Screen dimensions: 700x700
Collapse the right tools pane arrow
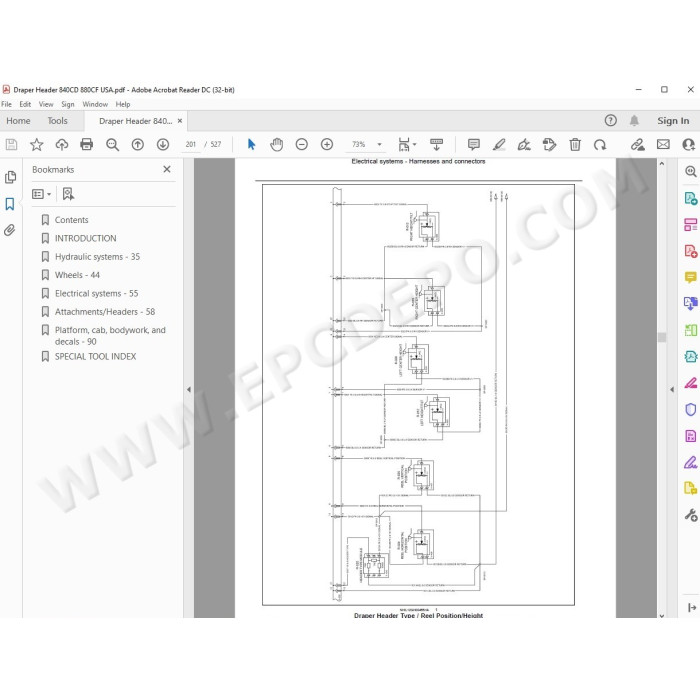point(672,389)
